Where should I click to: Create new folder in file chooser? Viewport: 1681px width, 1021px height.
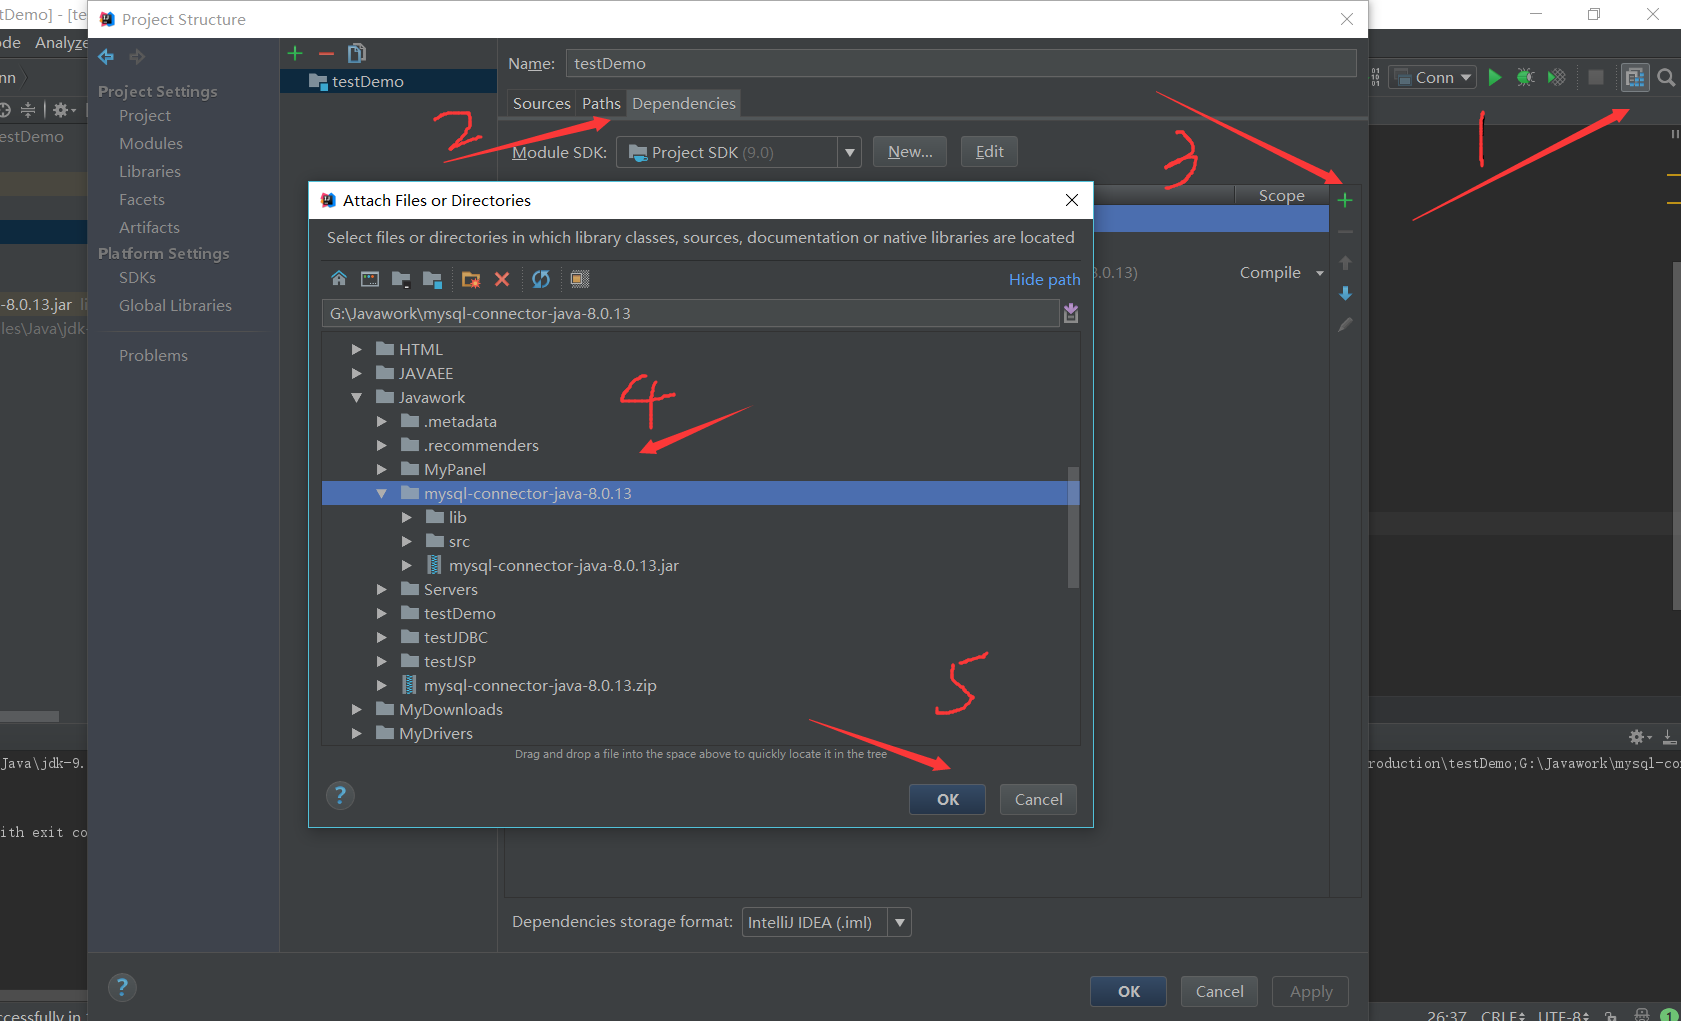point(470,279)
